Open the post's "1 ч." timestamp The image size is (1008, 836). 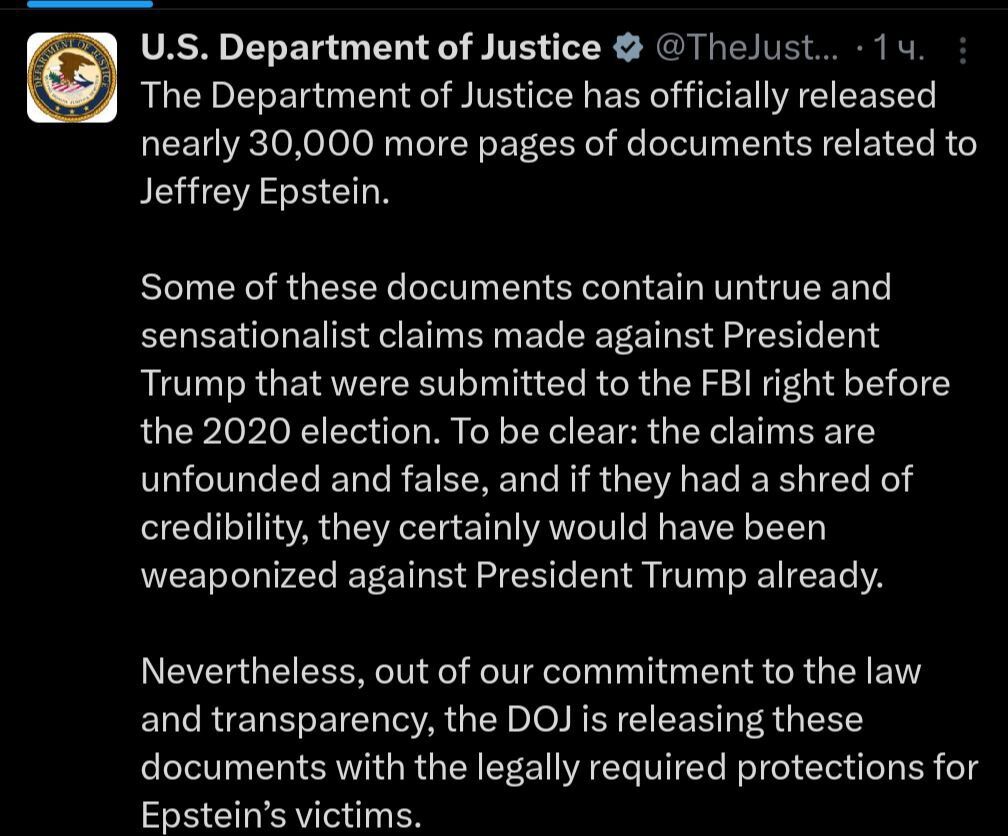898,48
